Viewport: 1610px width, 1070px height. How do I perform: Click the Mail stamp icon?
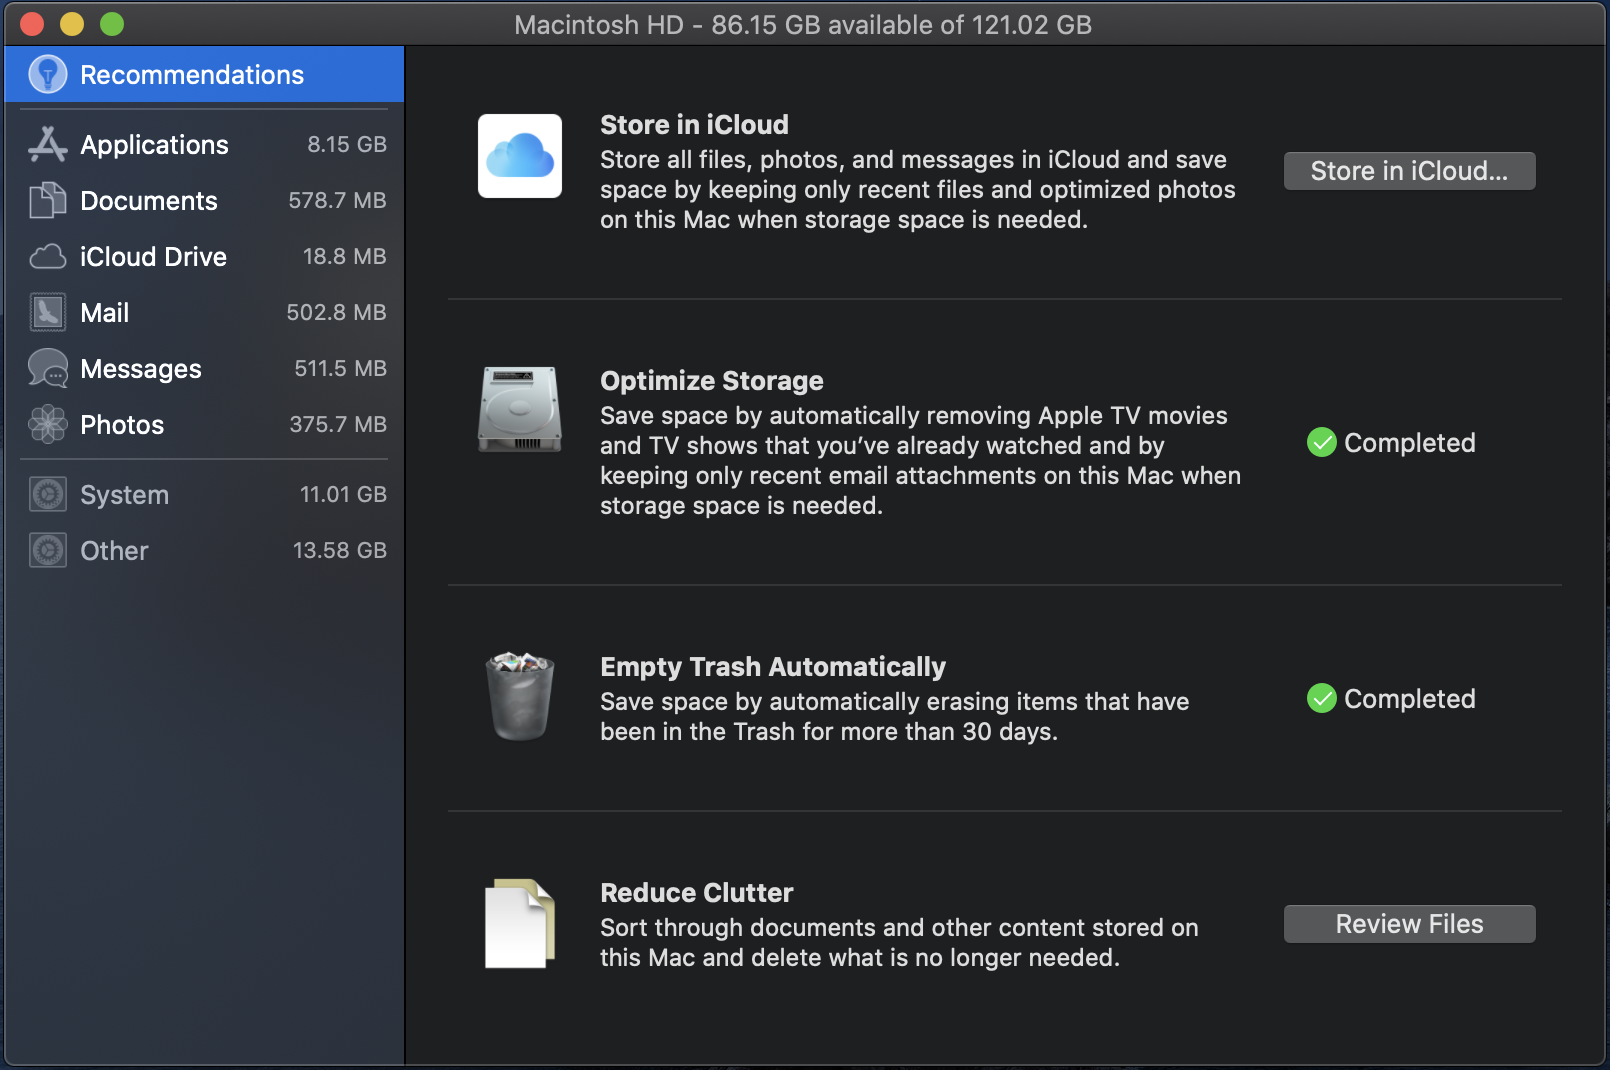point(47,313)
